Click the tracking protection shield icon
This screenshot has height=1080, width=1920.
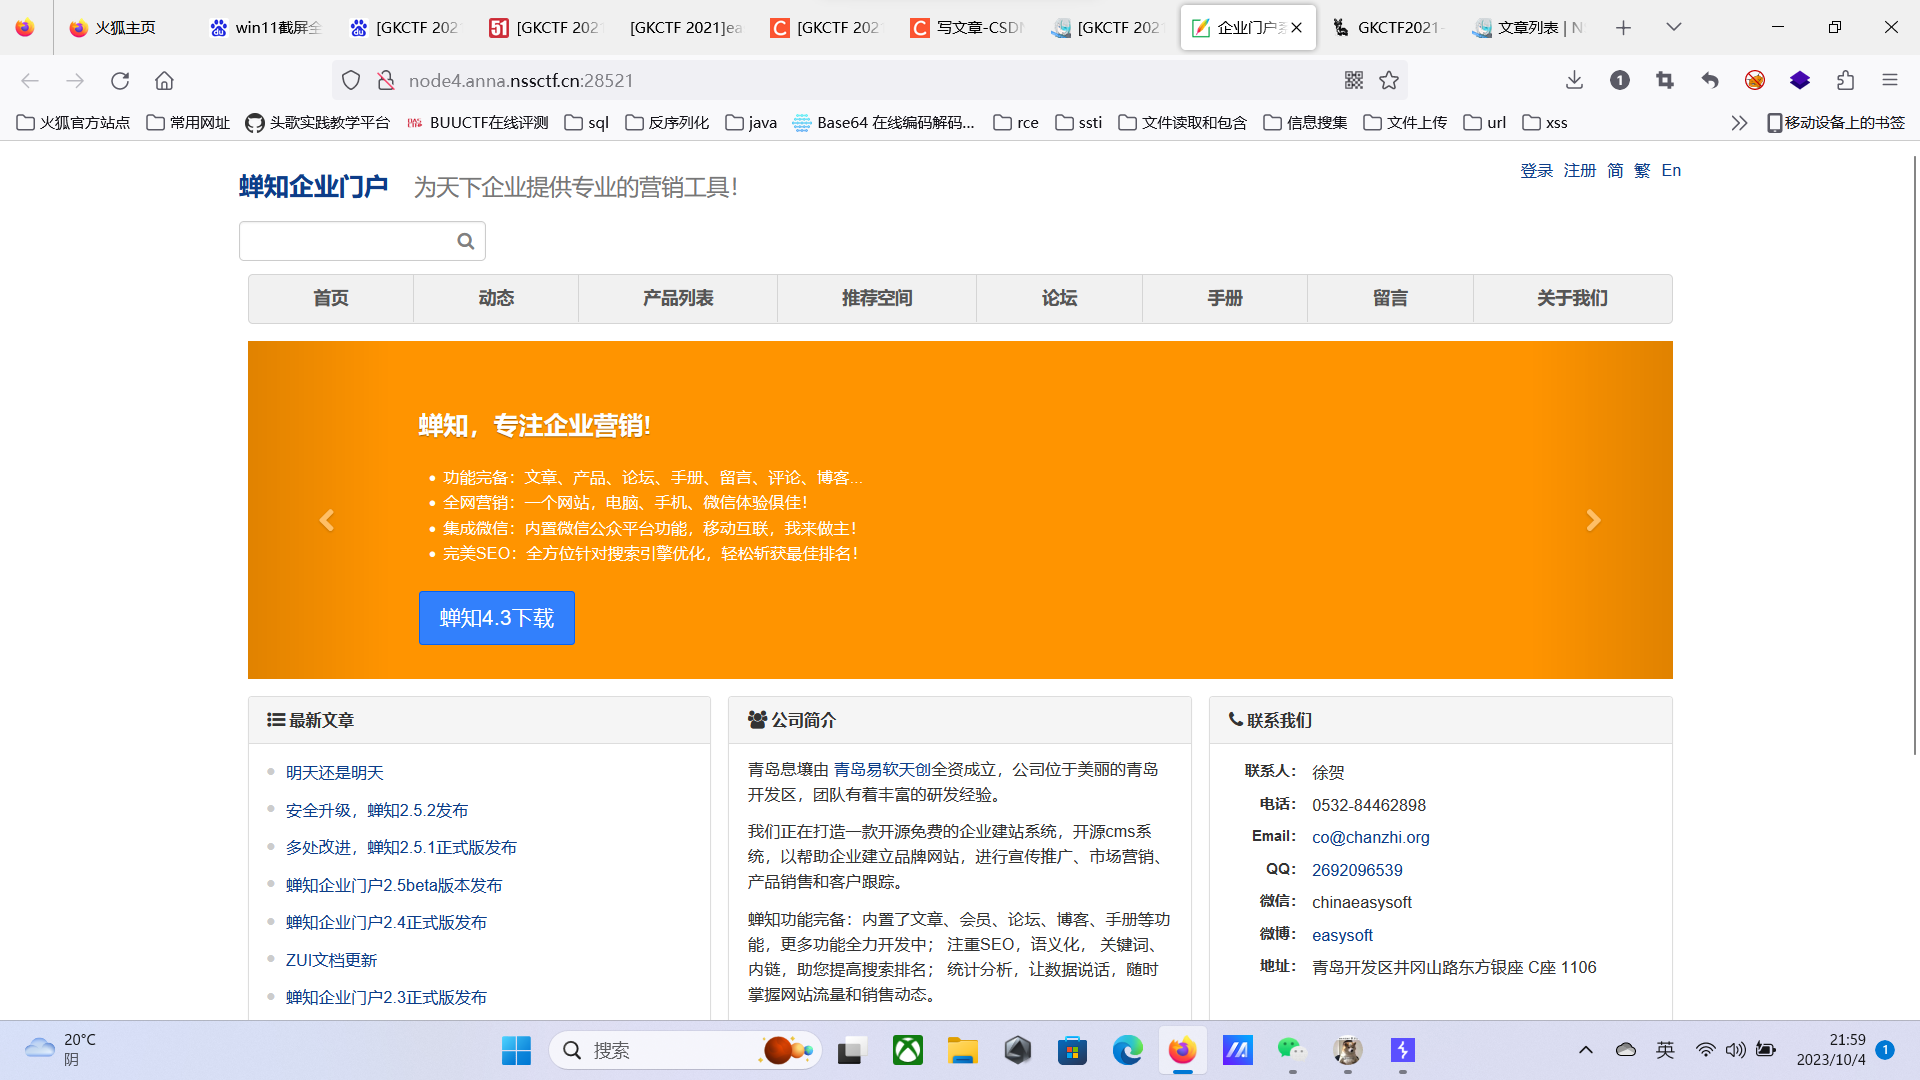coord(351,80)
